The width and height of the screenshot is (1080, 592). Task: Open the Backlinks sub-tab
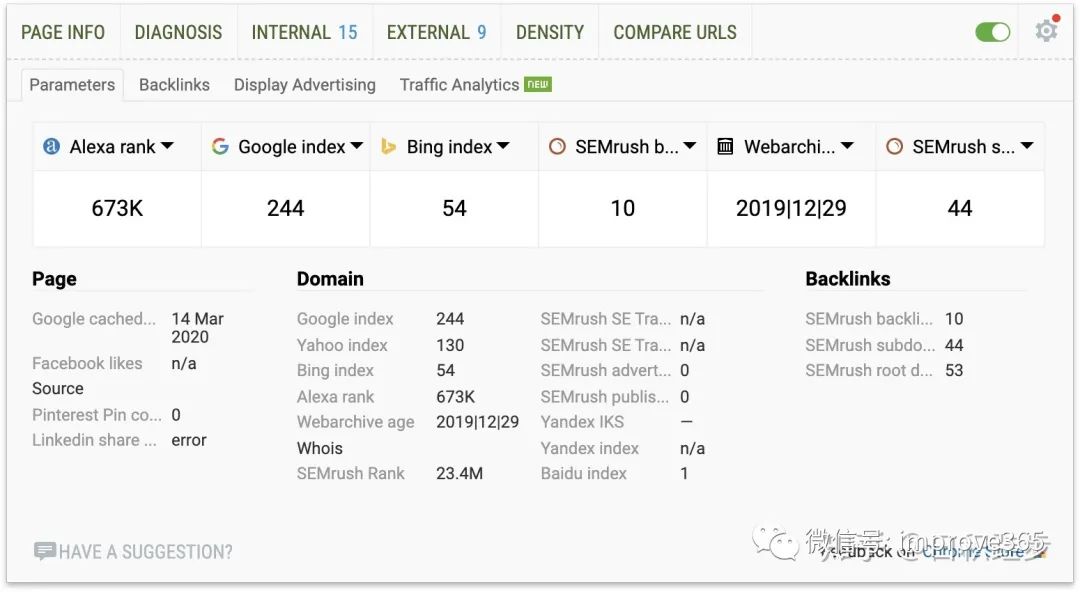[174, 85]
